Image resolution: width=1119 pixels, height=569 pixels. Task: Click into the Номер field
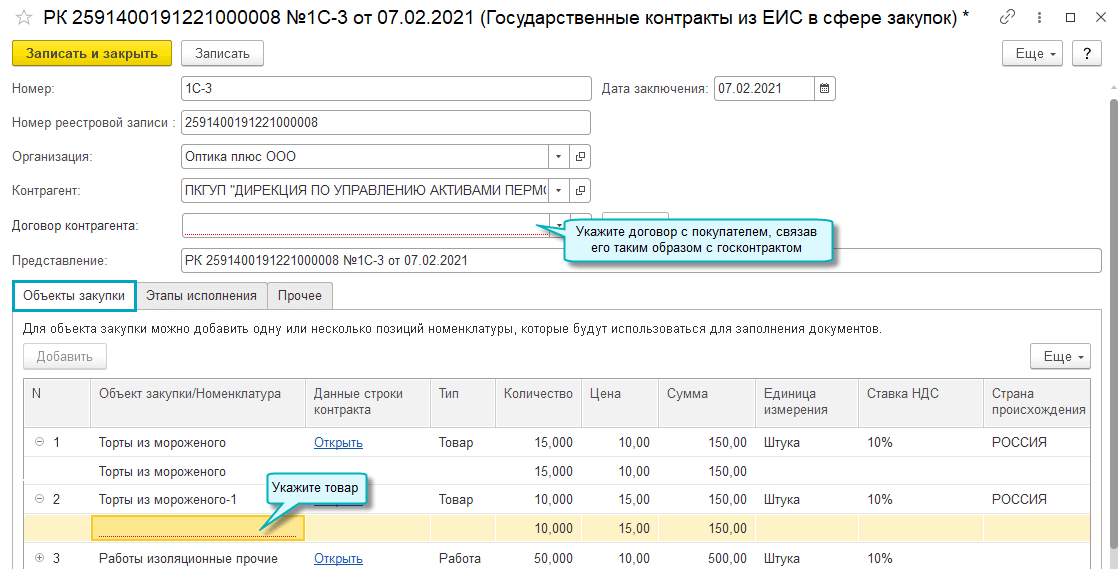386,89
